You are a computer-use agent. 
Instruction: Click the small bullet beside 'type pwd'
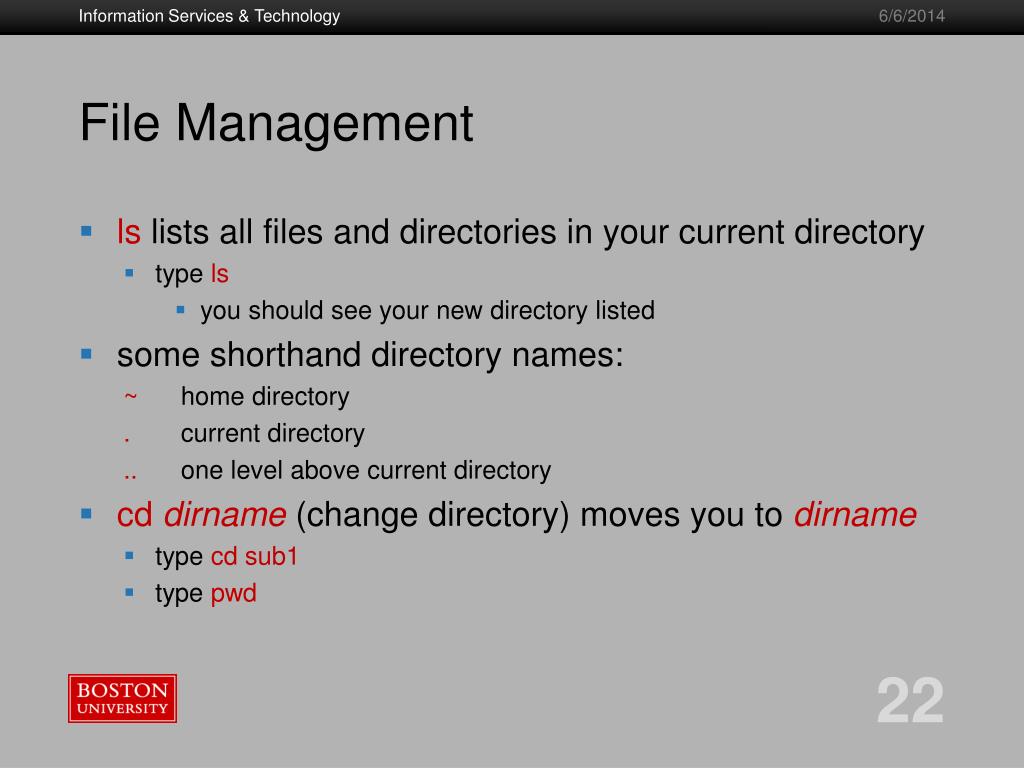(x=129, y=592)
